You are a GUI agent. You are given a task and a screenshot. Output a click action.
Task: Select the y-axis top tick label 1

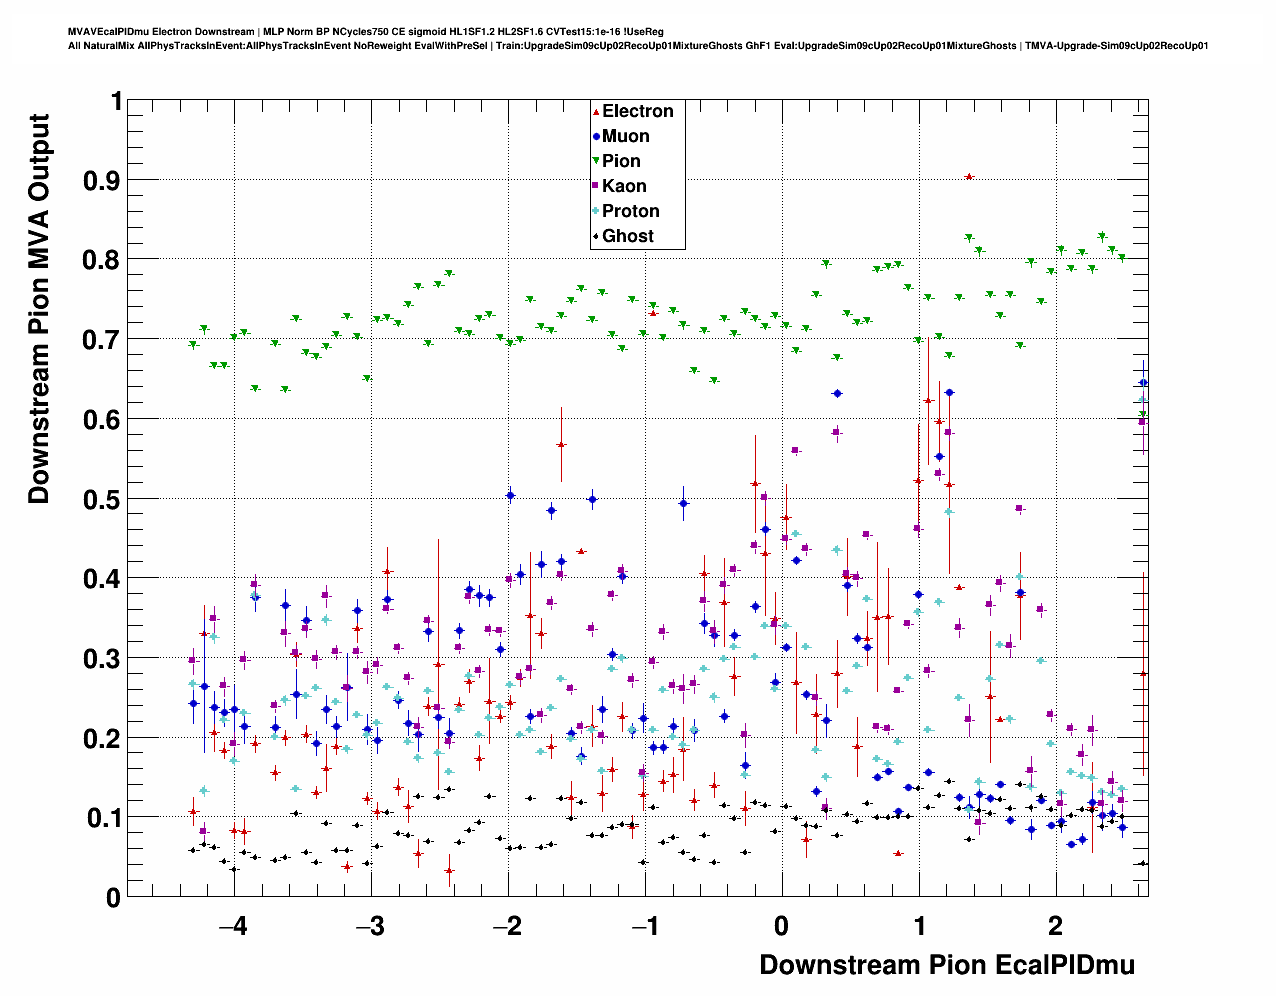tap(116, 101)
